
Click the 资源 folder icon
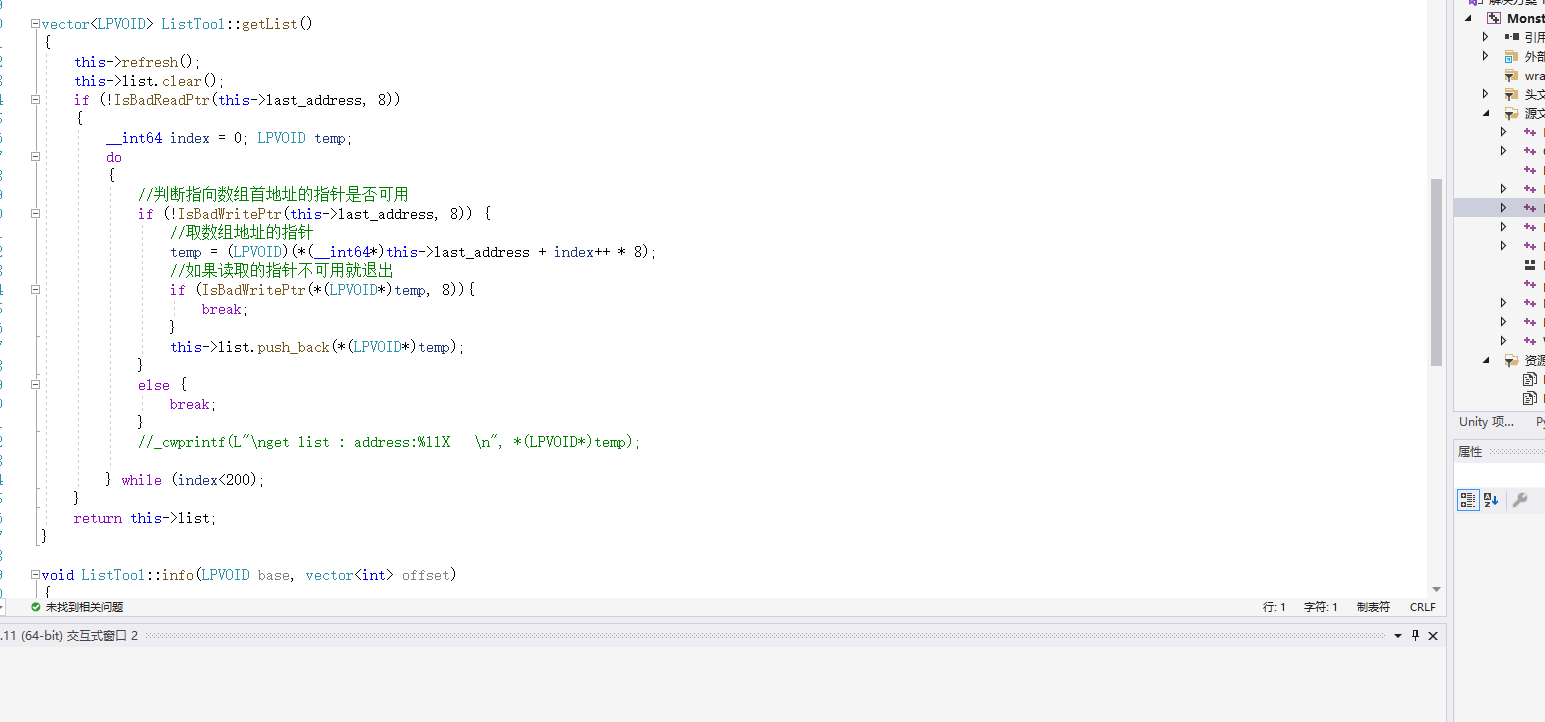pos(1511,360)
